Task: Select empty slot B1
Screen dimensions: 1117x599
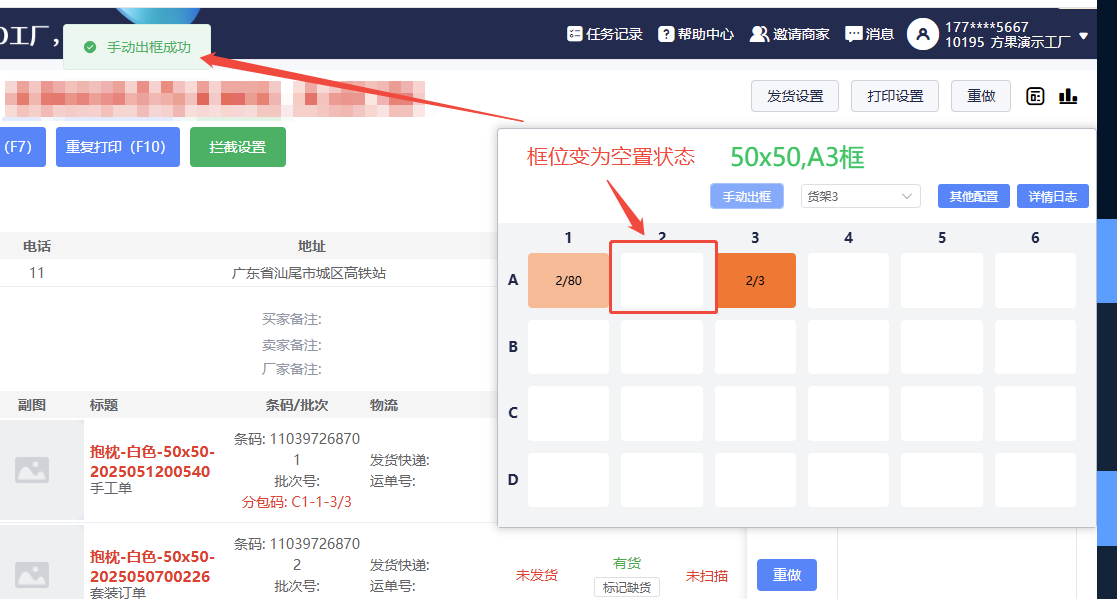Action: click(568, 347)
